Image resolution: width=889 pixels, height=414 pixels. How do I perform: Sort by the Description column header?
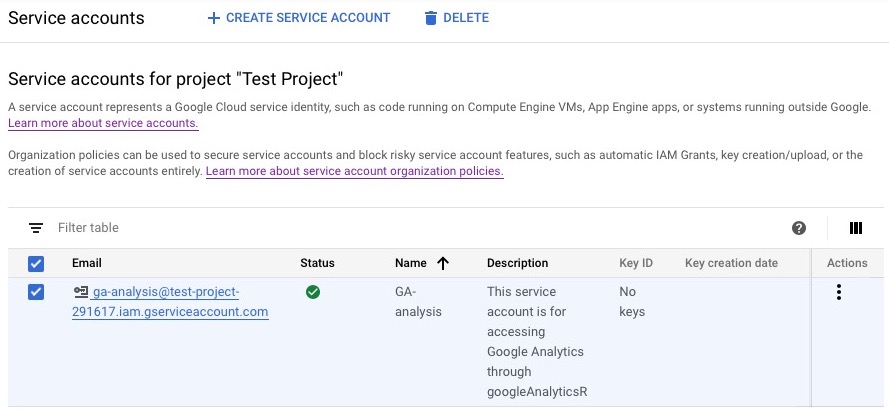[x=517, y=263]
